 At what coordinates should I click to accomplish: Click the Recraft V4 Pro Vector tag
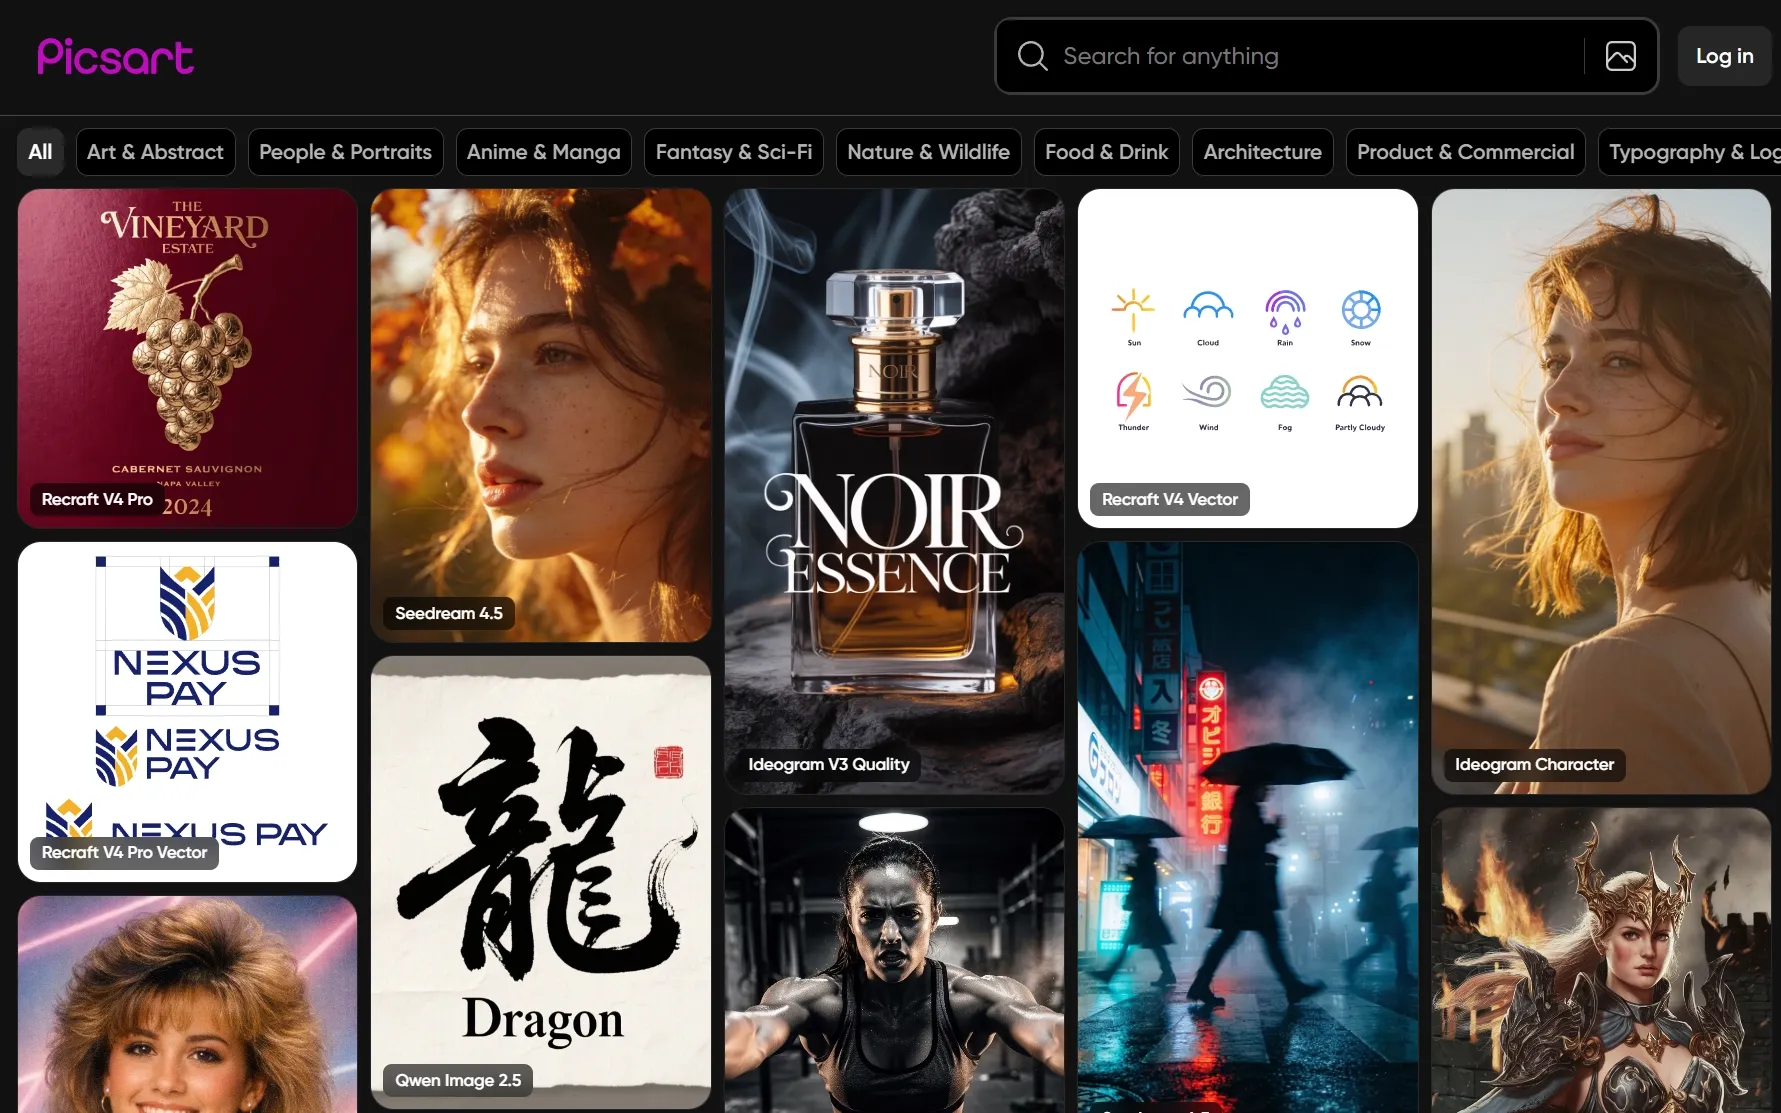[124, 852]
